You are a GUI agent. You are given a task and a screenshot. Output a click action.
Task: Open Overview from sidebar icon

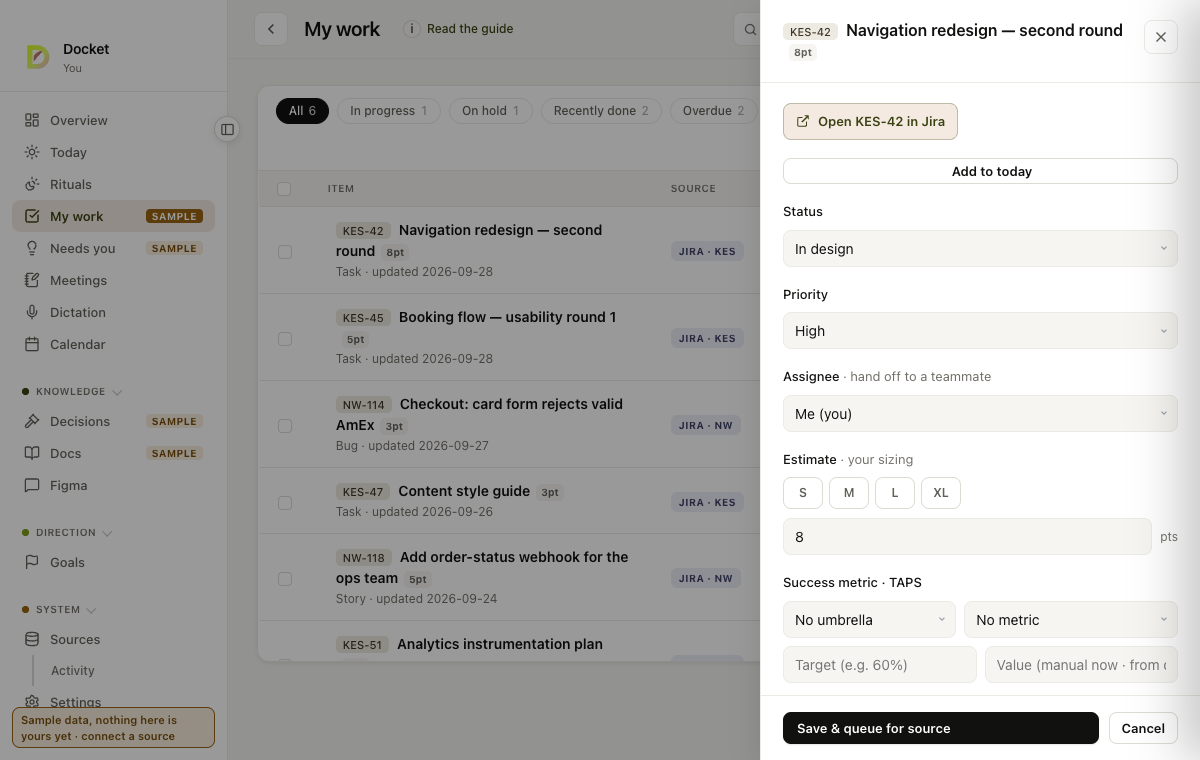coord(32,120)
